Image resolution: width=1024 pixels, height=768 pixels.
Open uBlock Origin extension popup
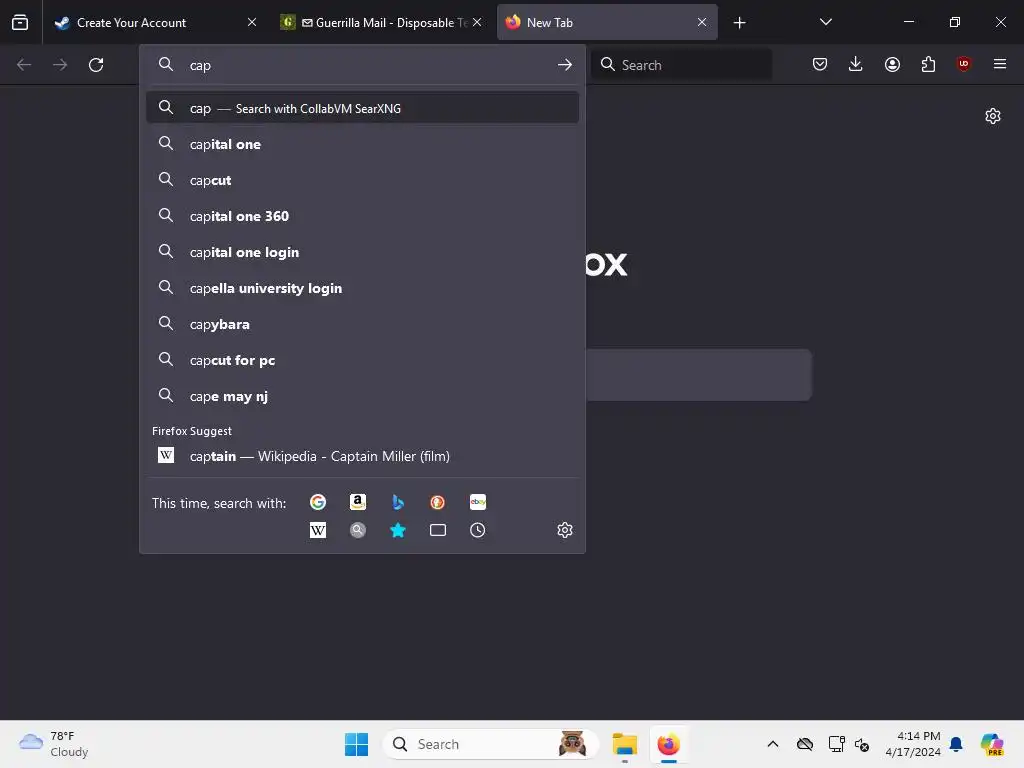(x=964, y=64)
